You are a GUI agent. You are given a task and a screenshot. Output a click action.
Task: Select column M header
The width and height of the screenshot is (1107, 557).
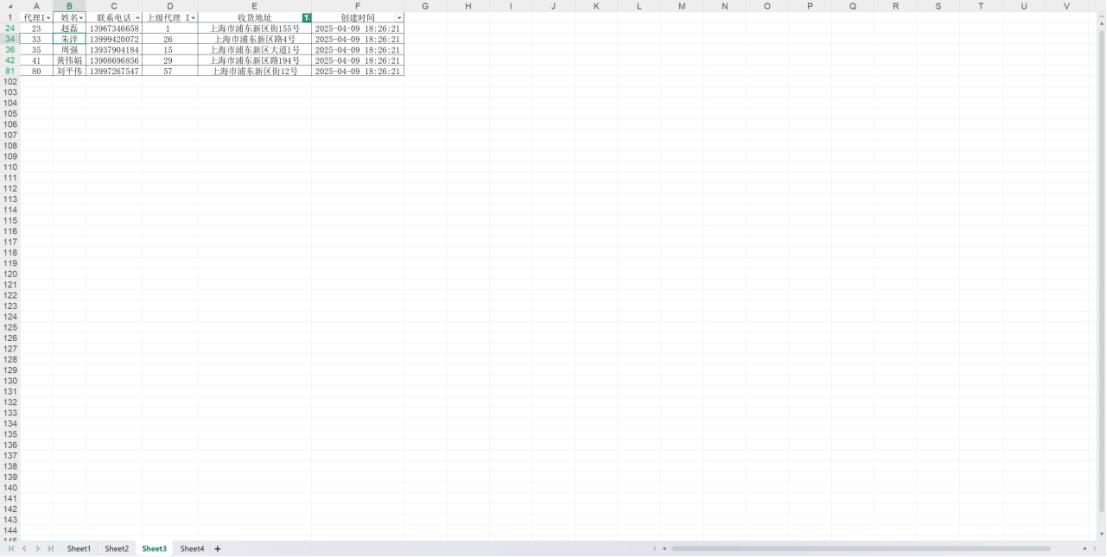pyautogui.click(x=682, y=6)
